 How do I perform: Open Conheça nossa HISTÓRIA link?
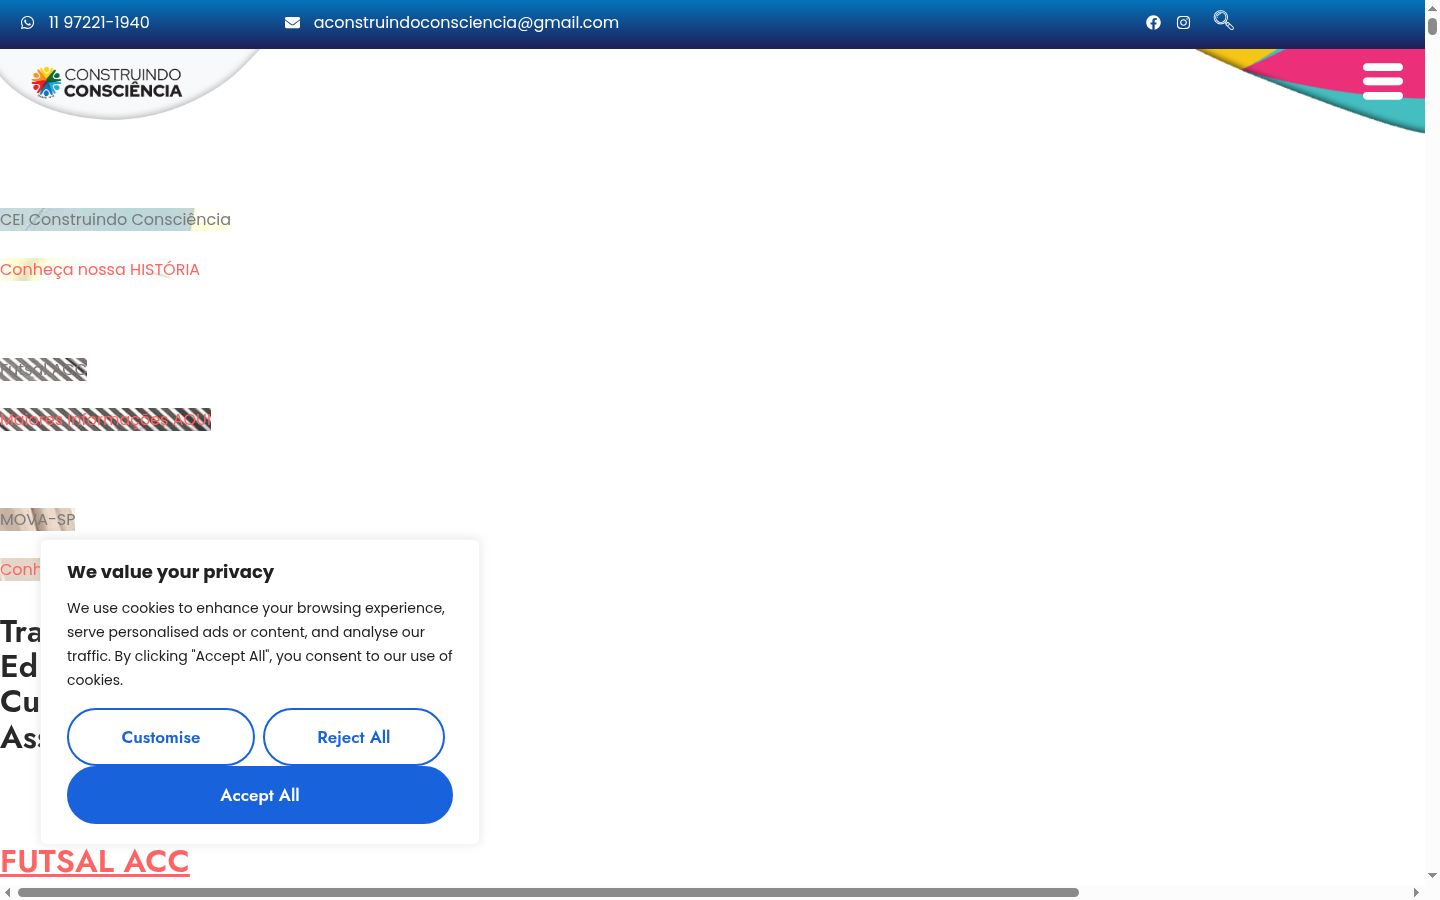click(x=100, y=269)
